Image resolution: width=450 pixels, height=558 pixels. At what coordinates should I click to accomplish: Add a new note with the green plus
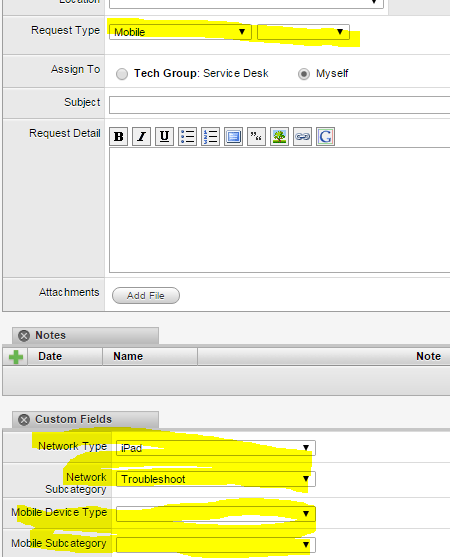tap(16, 357)
